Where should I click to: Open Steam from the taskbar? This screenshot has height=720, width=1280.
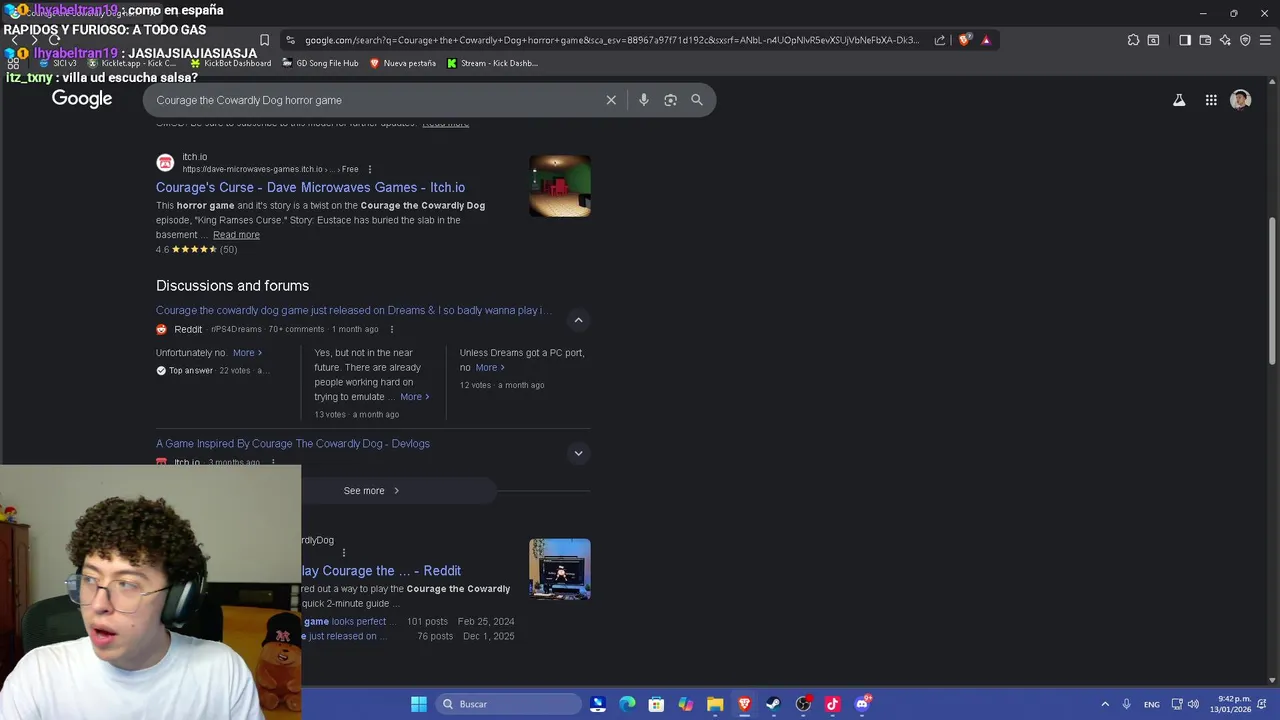773,704
